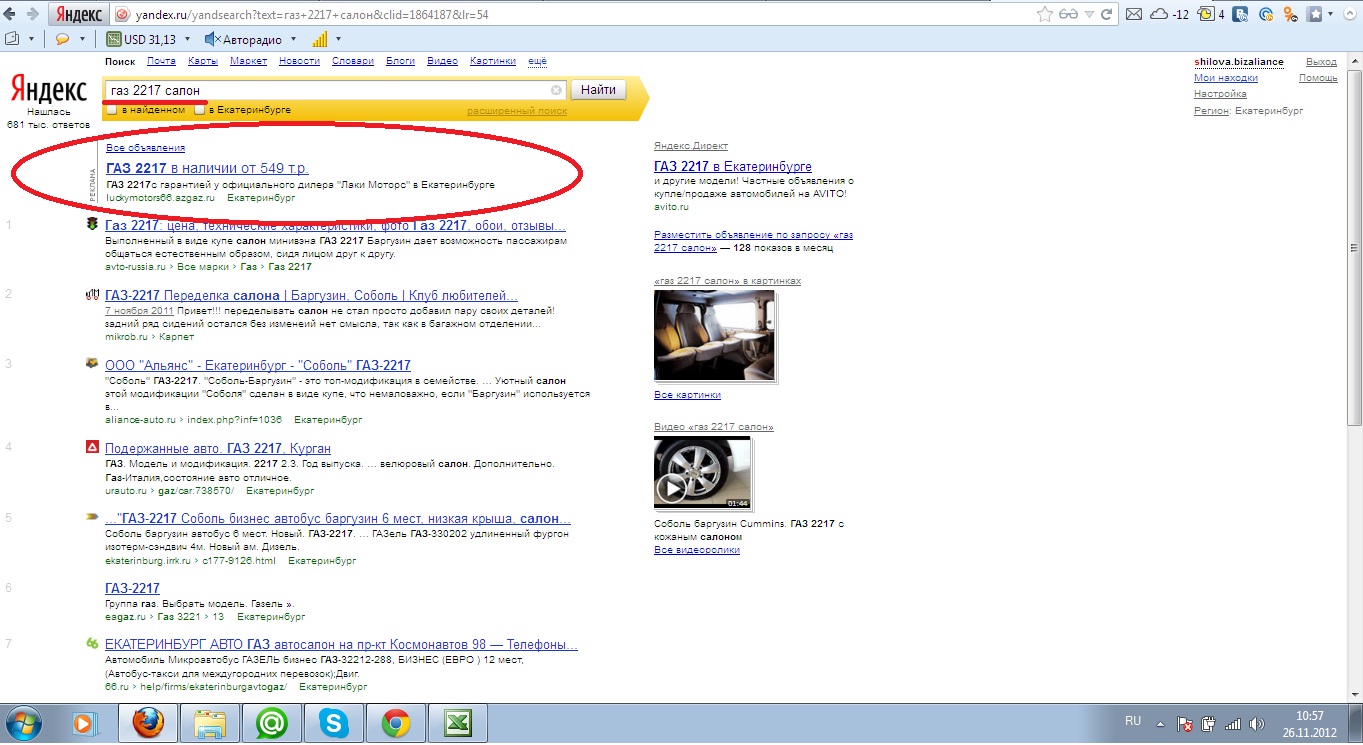Tick the 'в Екатеринбурге' checkbox
Image resolution: width=1363 pixels, height=745 pixels.
click(199, 109)
